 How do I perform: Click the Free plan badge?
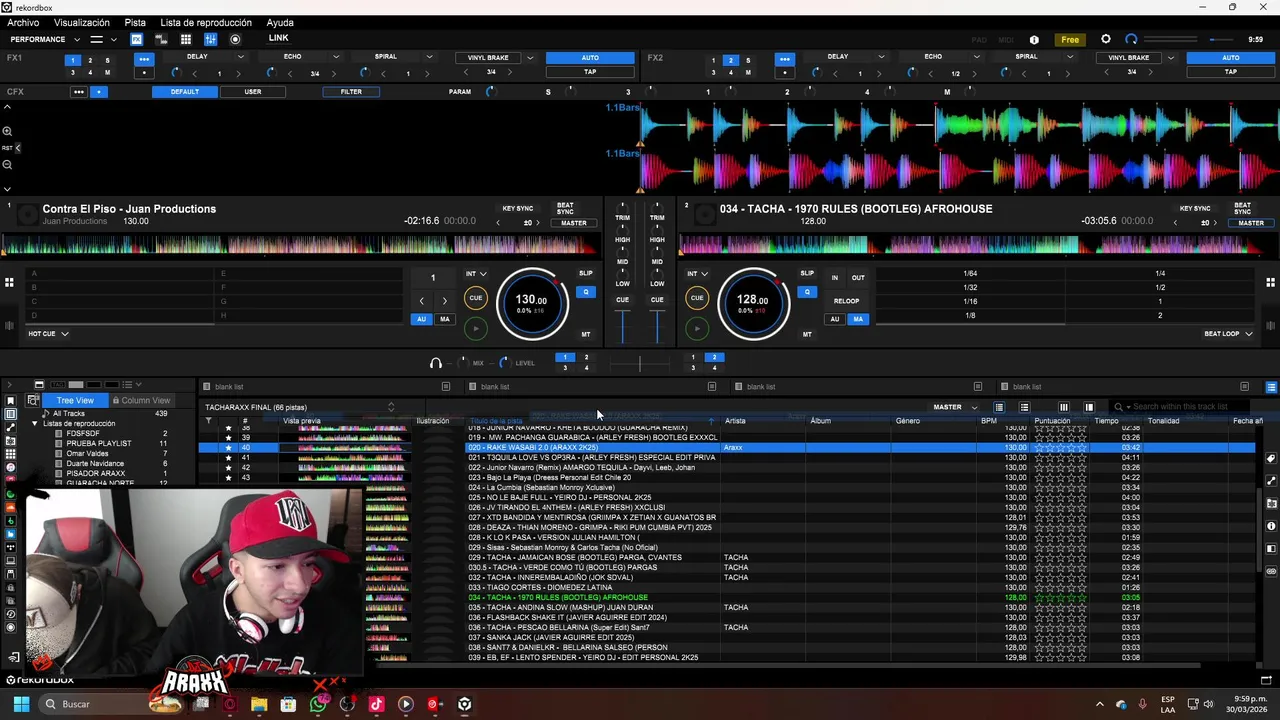(1070, 40)
